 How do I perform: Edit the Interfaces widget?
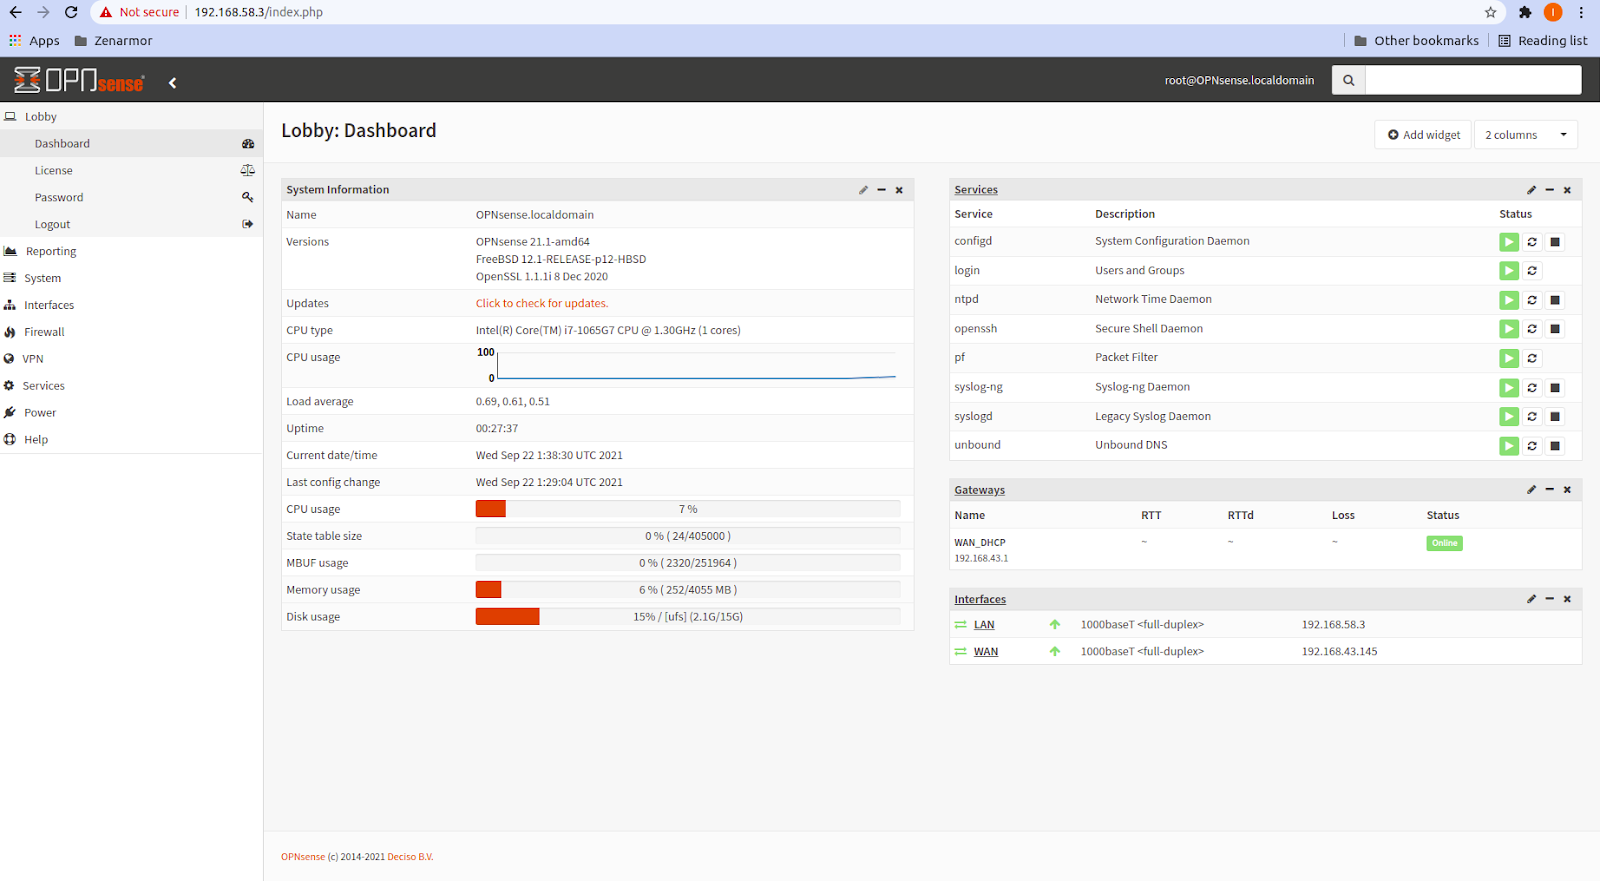click(1531, 599)
